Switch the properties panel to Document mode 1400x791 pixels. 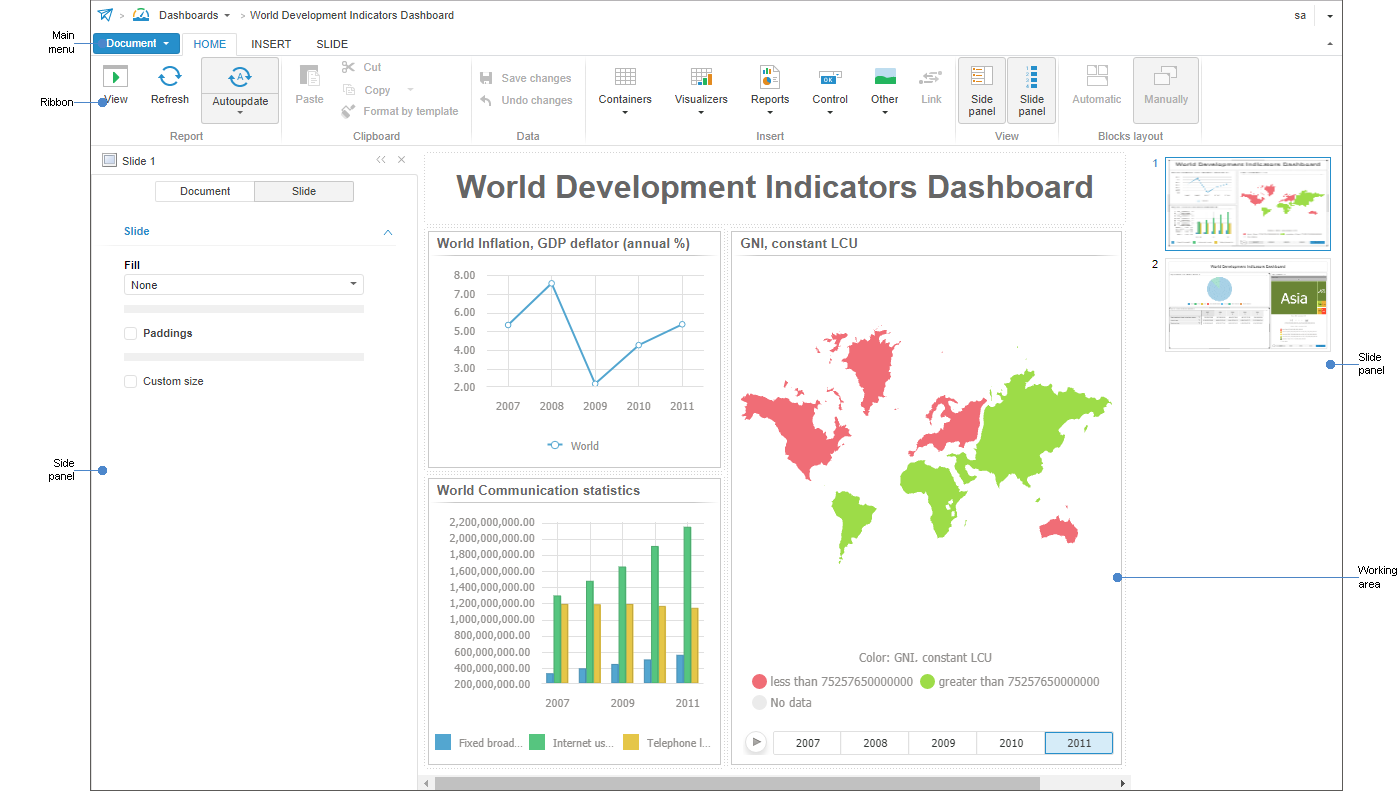tap(204, 190)
